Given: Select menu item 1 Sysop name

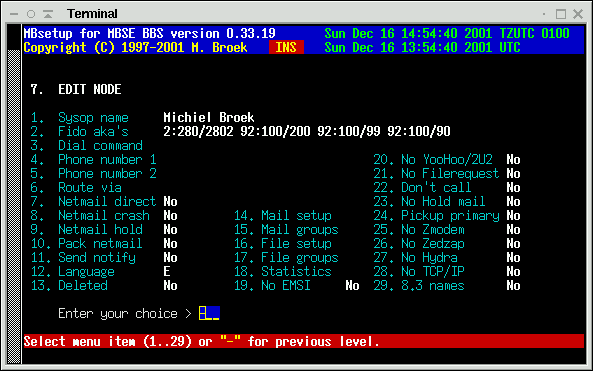Looking at the screenshot, I should pyautogui.click(x=79, y=117).
